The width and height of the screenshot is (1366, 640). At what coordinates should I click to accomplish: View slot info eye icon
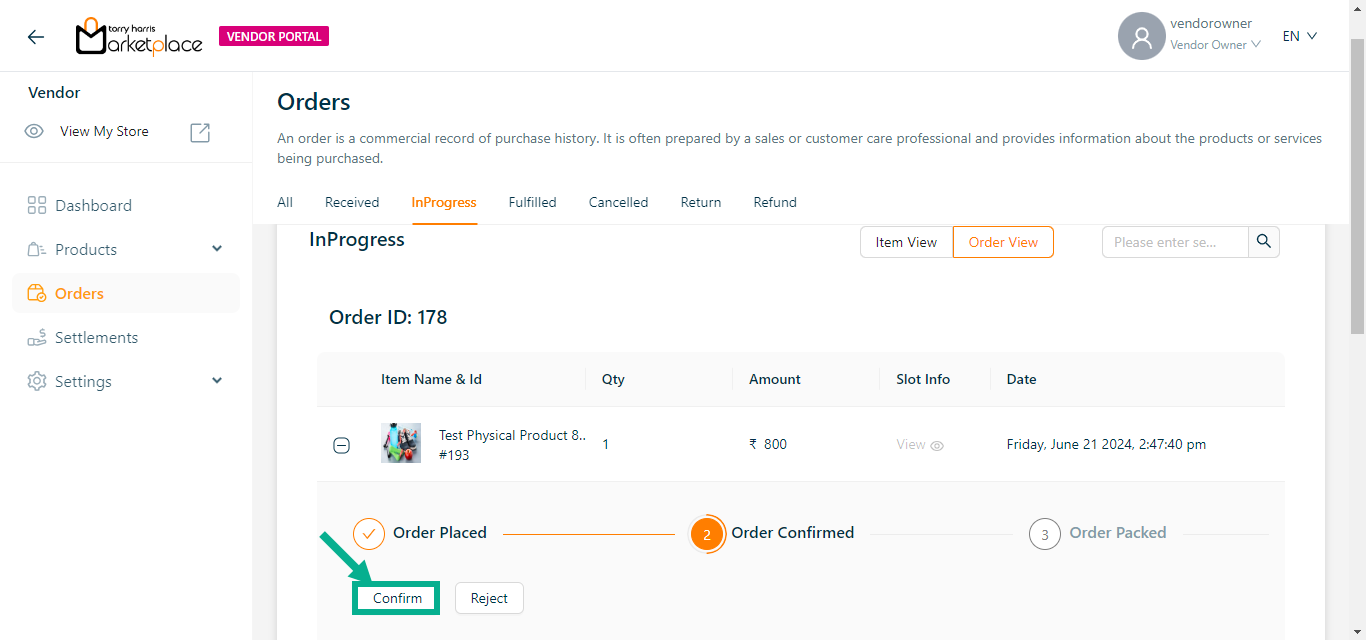point(937,446)
